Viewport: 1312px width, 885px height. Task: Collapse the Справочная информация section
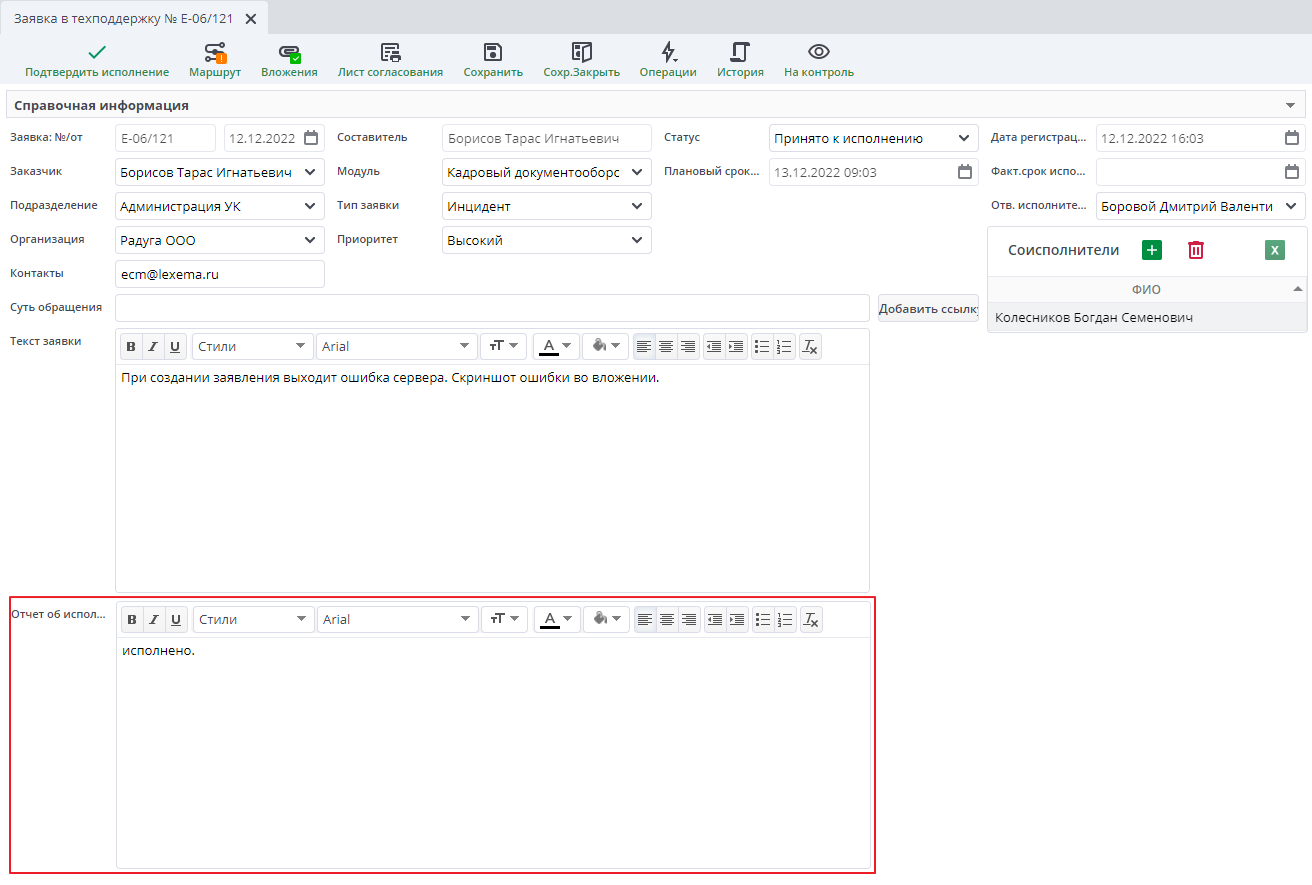pos(1290,105)
